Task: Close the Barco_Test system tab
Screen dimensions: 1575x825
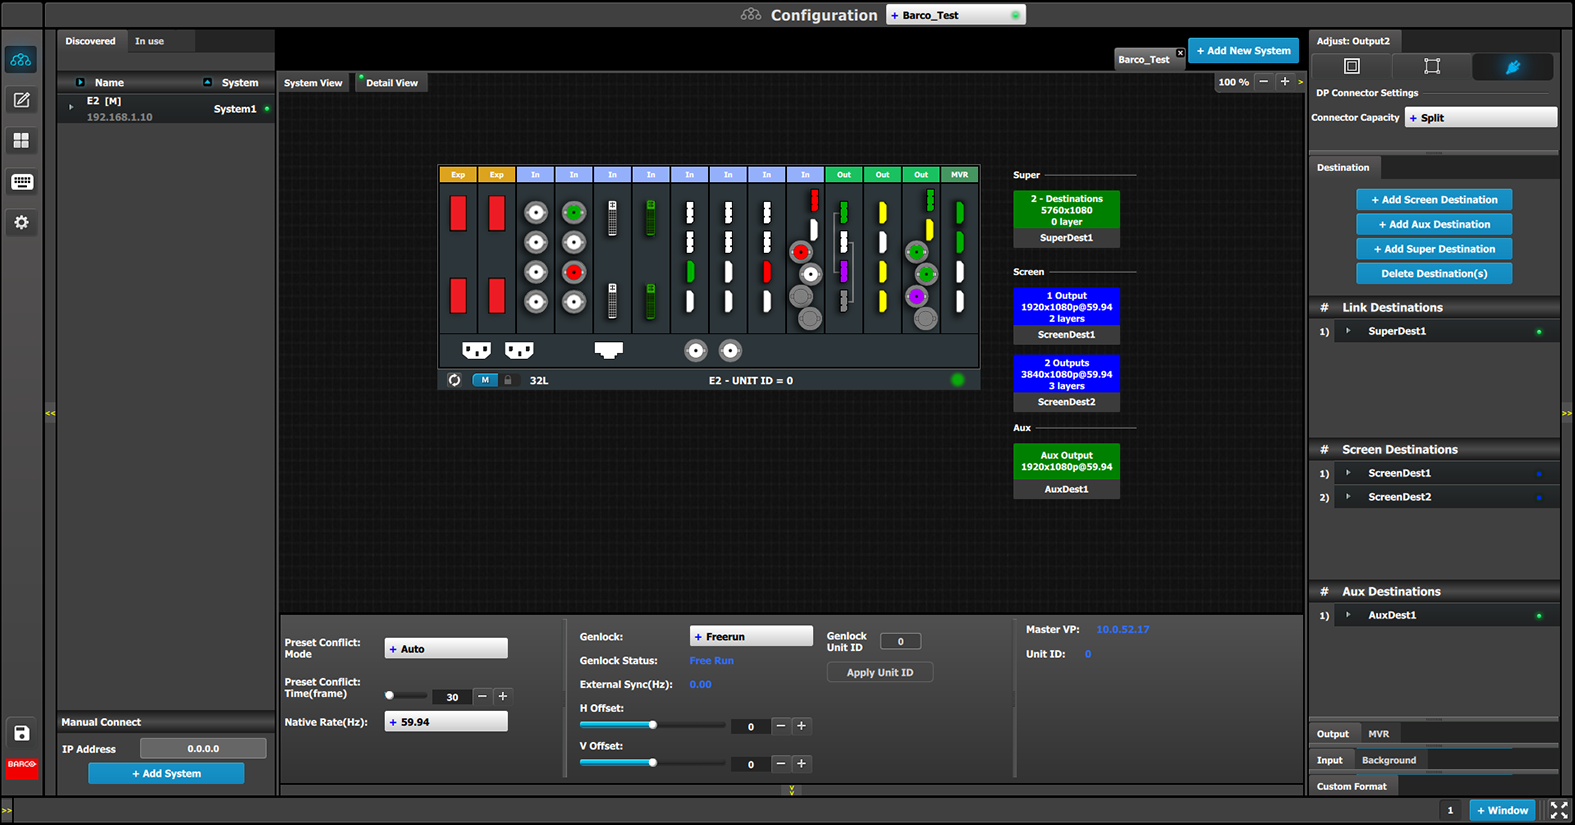Action: click(x=1180, y=53)
